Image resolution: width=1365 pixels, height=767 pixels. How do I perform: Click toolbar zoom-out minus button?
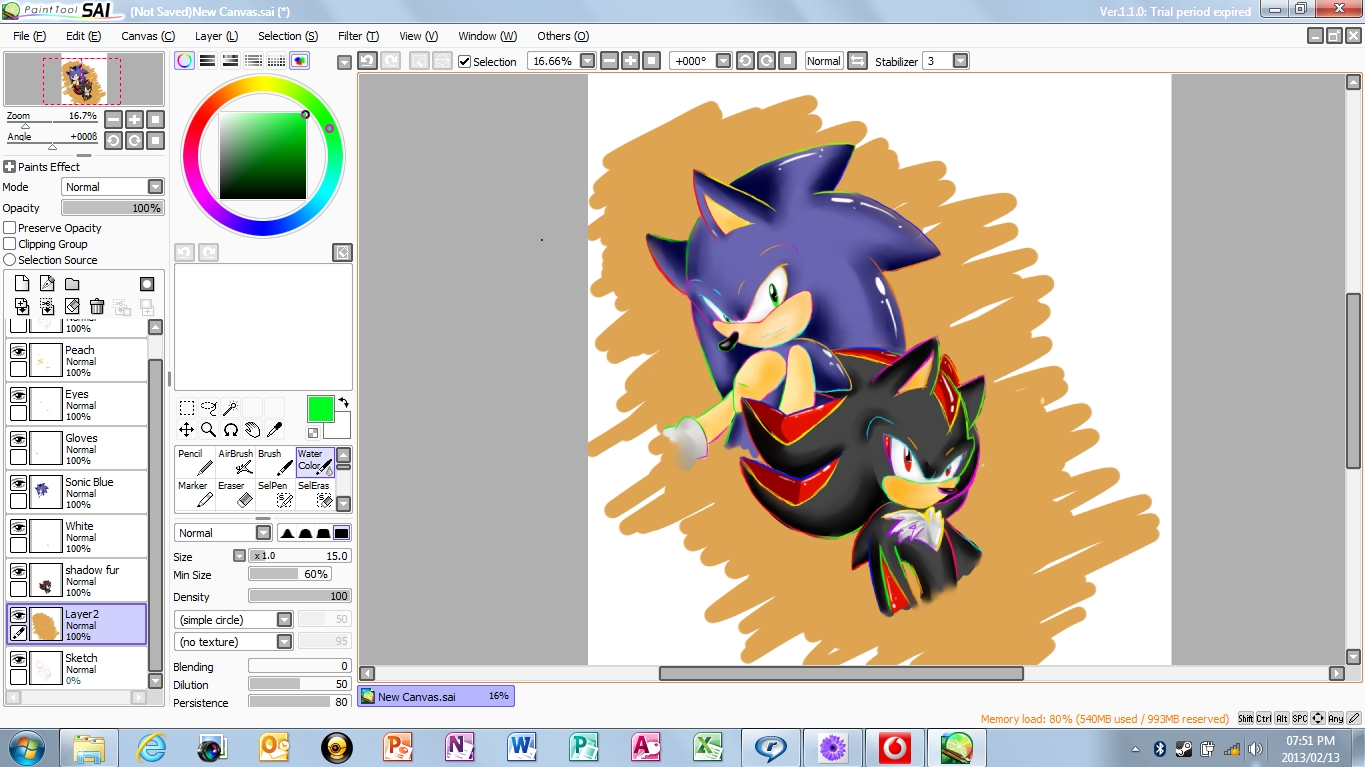[609, 61]
